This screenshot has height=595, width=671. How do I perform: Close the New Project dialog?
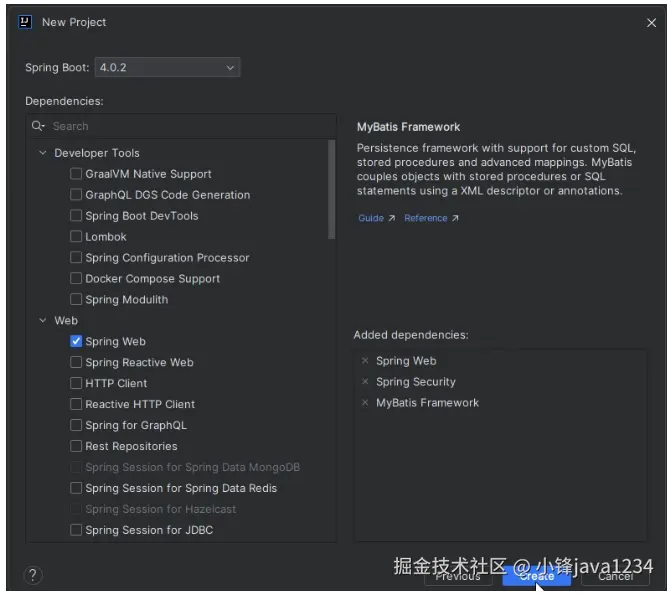click(x=651, y=23)
